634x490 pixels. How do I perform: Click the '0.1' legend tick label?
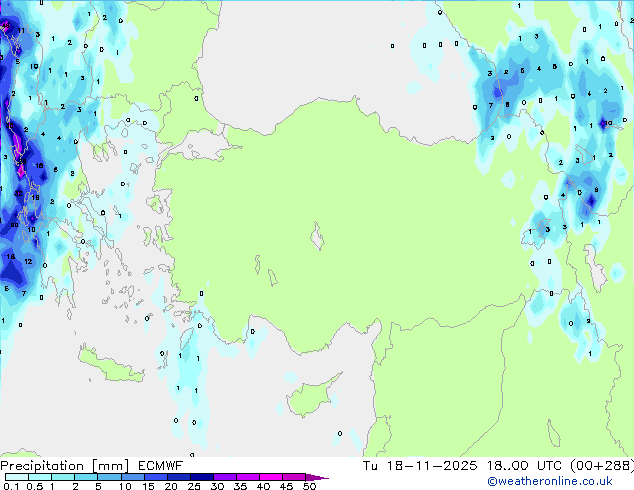(x=11, y=486)
